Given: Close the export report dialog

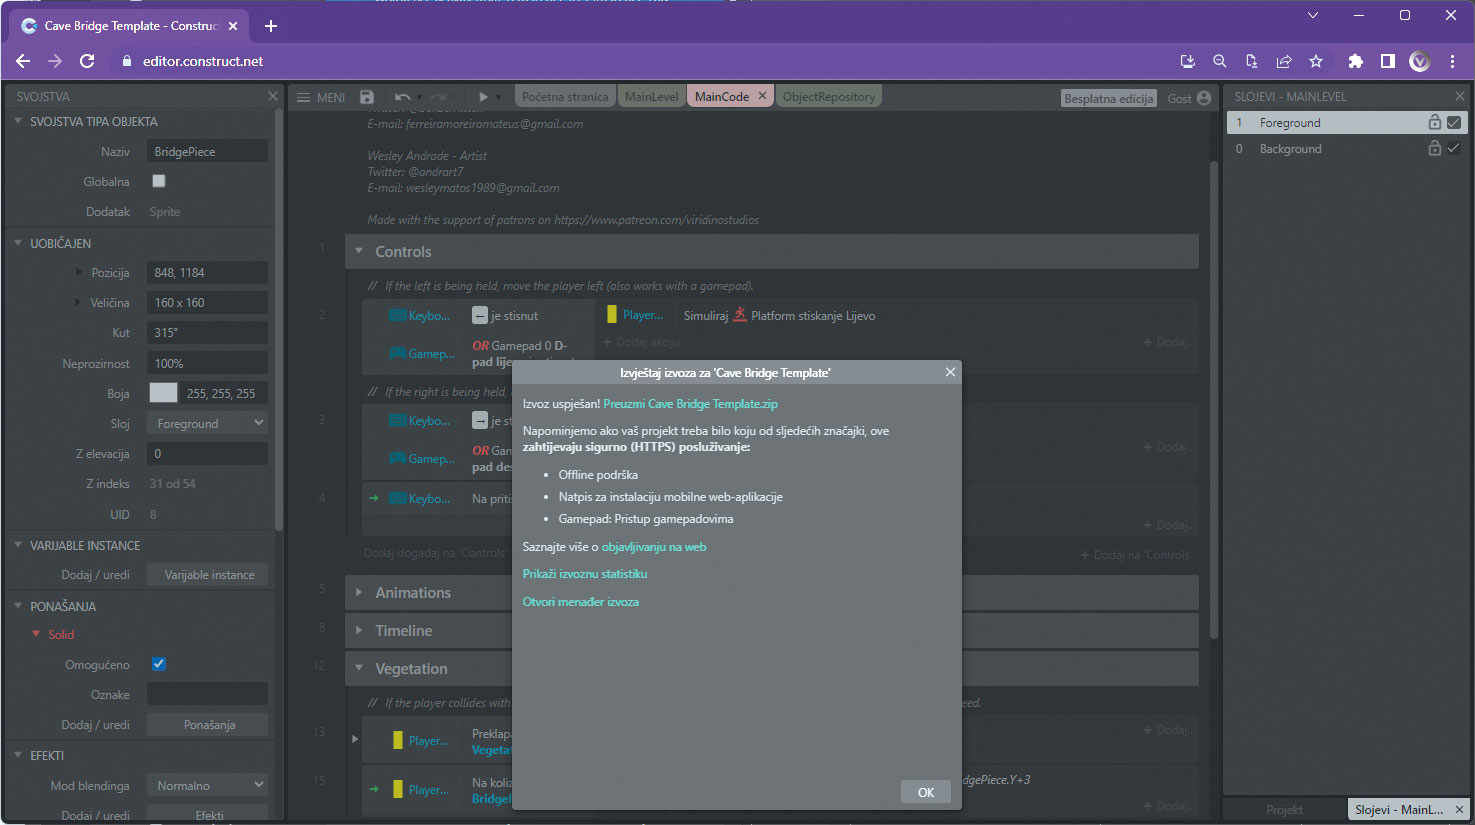Looking at the screenshot, I should 950,372.
